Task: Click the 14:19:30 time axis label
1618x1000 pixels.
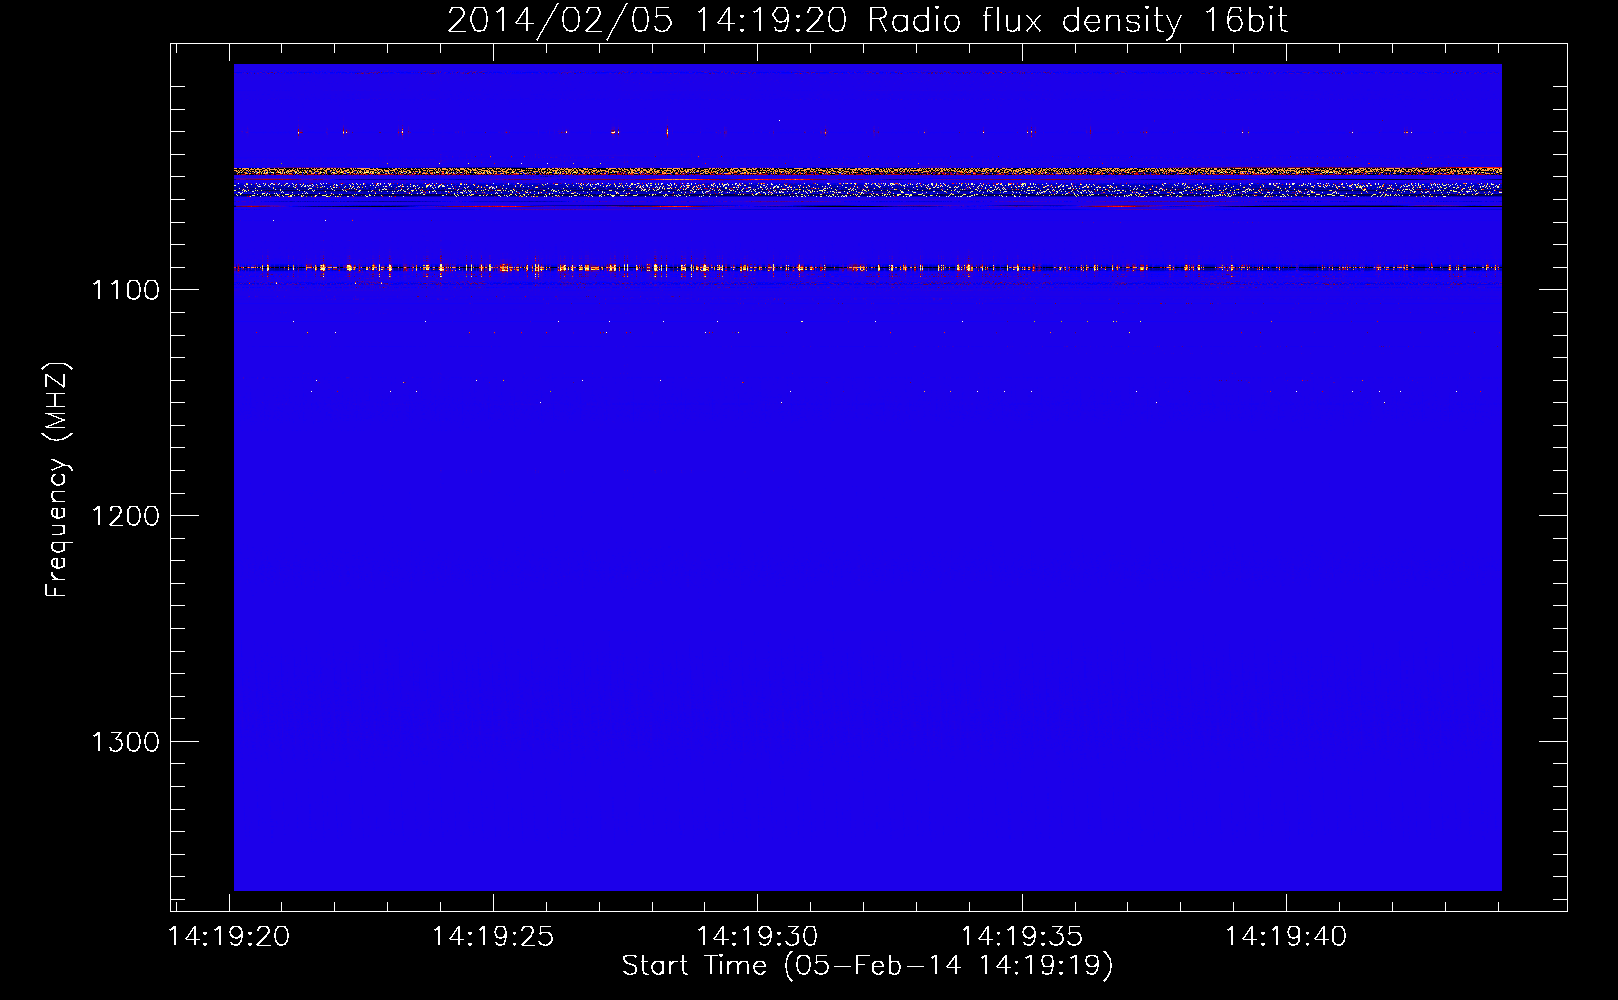Action: [x=757, y=937]
